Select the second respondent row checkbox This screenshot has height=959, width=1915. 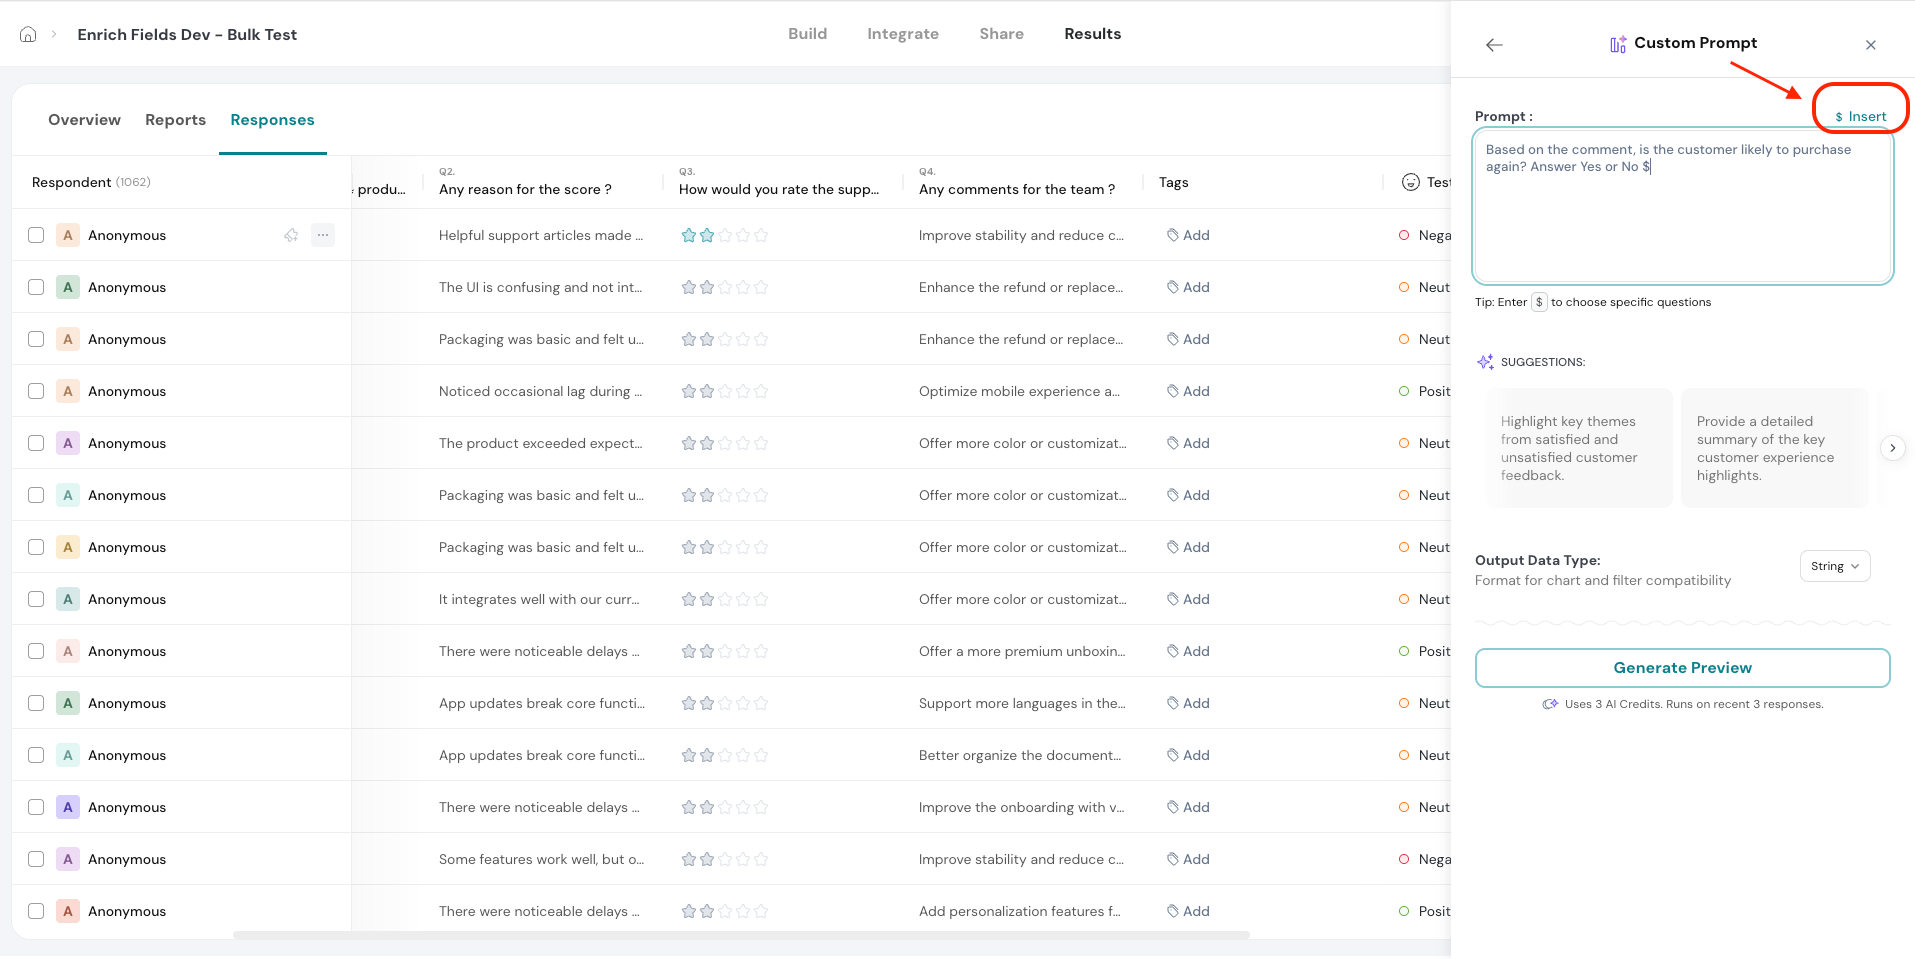pyautogui.click(x=36, y=287)
